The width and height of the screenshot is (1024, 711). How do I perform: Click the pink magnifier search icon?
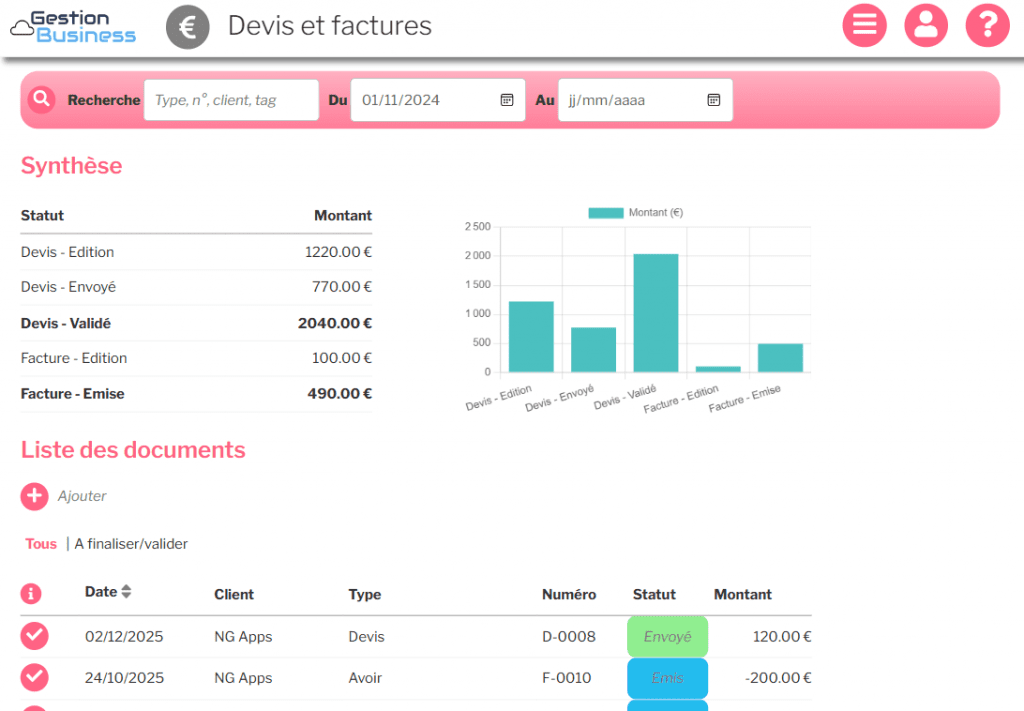(x=41, y=99)
